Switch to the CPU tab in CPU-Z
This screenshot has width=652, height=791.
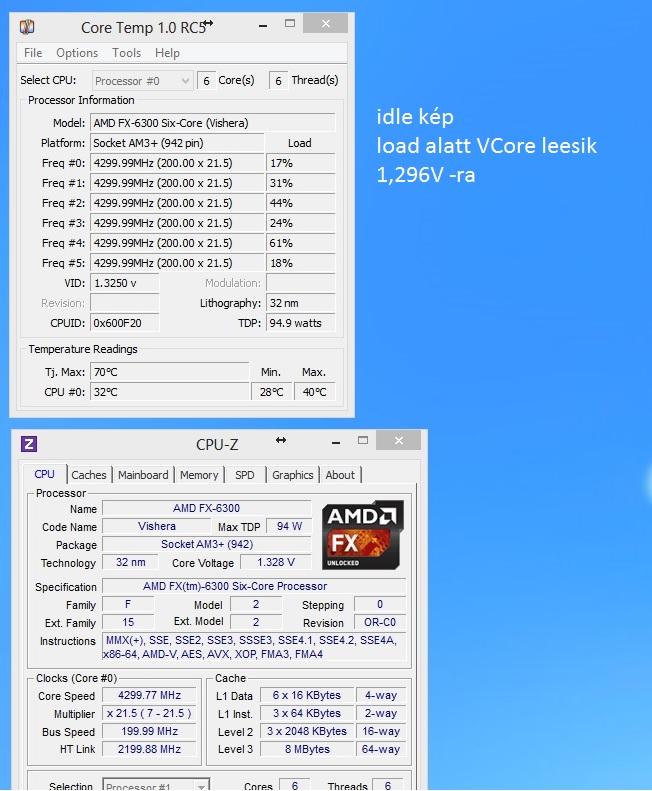pos(44,474)
